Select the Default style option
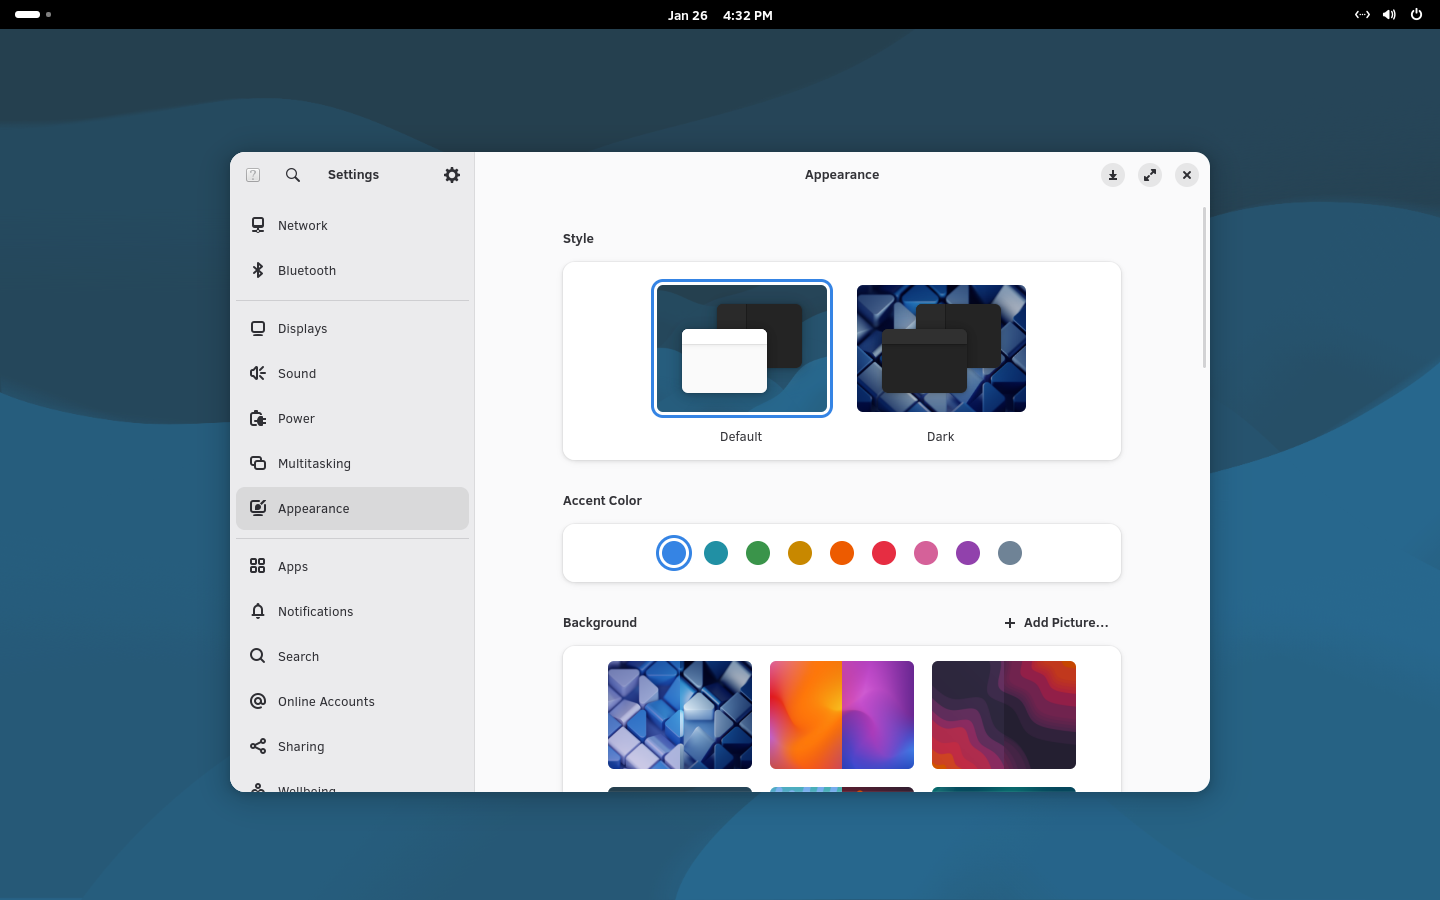This screenshot has width=1440, height=900. tap(741, 349)
